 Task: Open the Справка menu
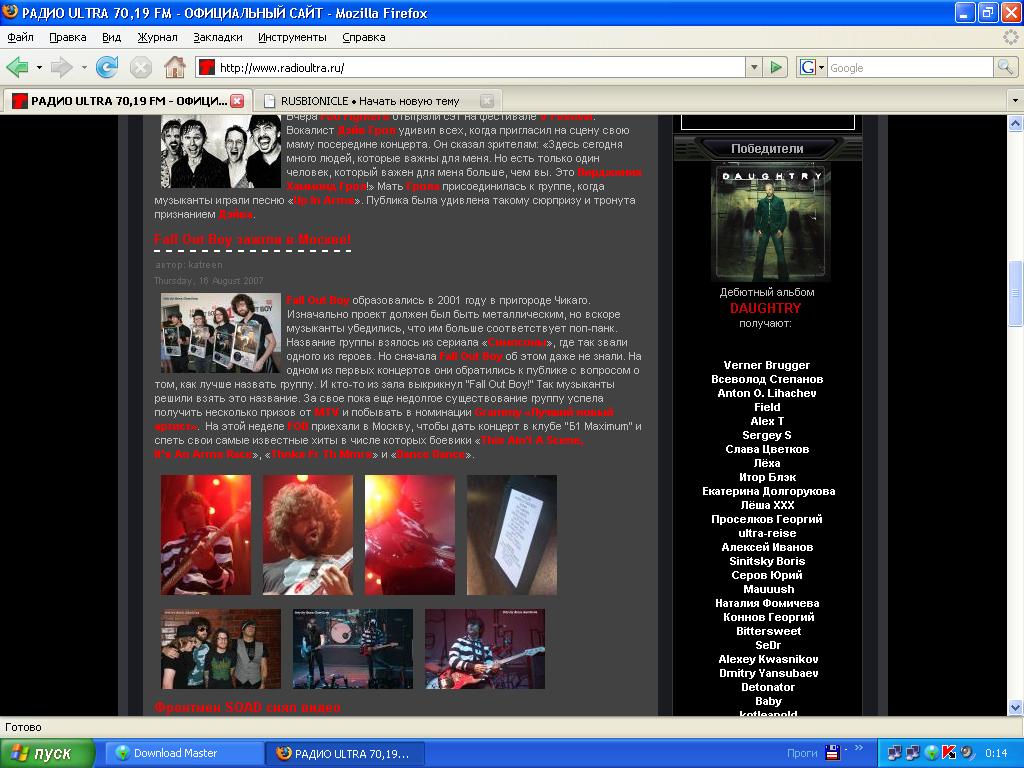(x=364, y=37)
